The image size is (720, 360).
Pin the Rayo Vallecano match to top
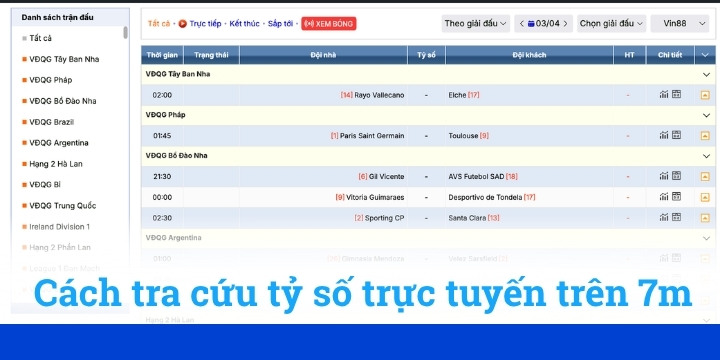click(705, 96)
